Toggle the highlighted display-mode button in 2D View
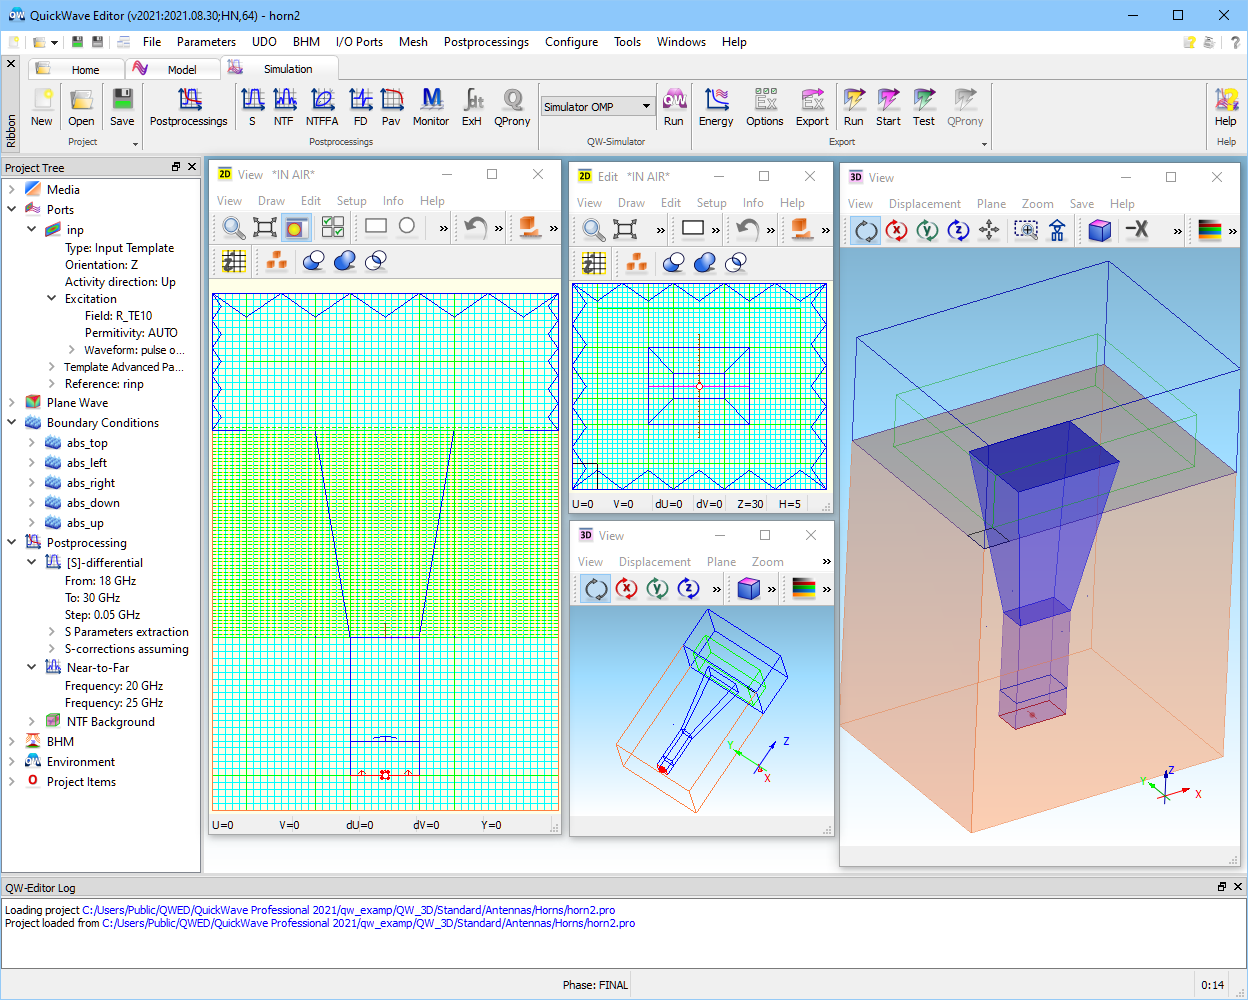This screenshot has width=1248, height=1000. click(x=295, y=227)
